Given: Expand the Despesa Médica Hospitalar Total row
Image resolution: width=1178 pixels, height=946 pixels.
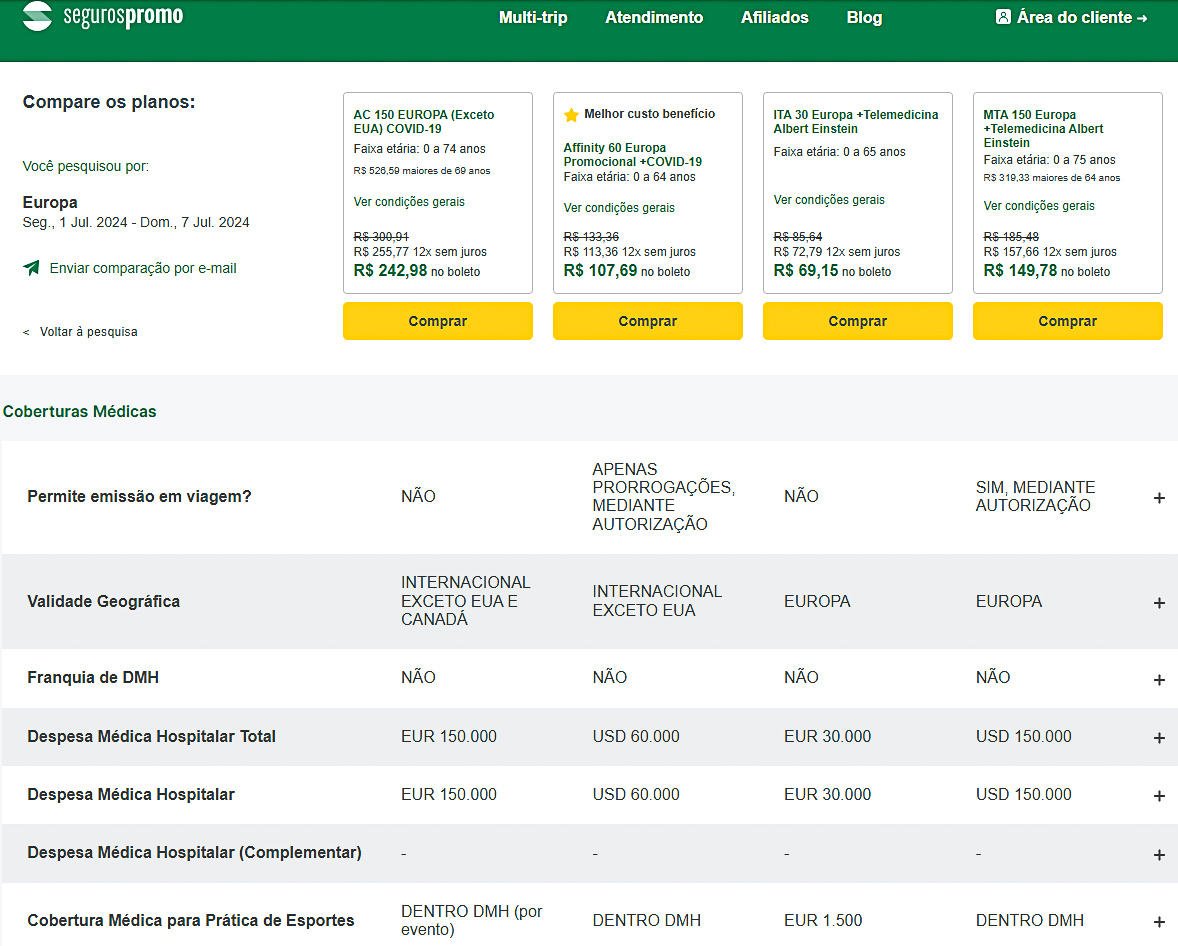Looking at the screenshot, I should 1159,738.
